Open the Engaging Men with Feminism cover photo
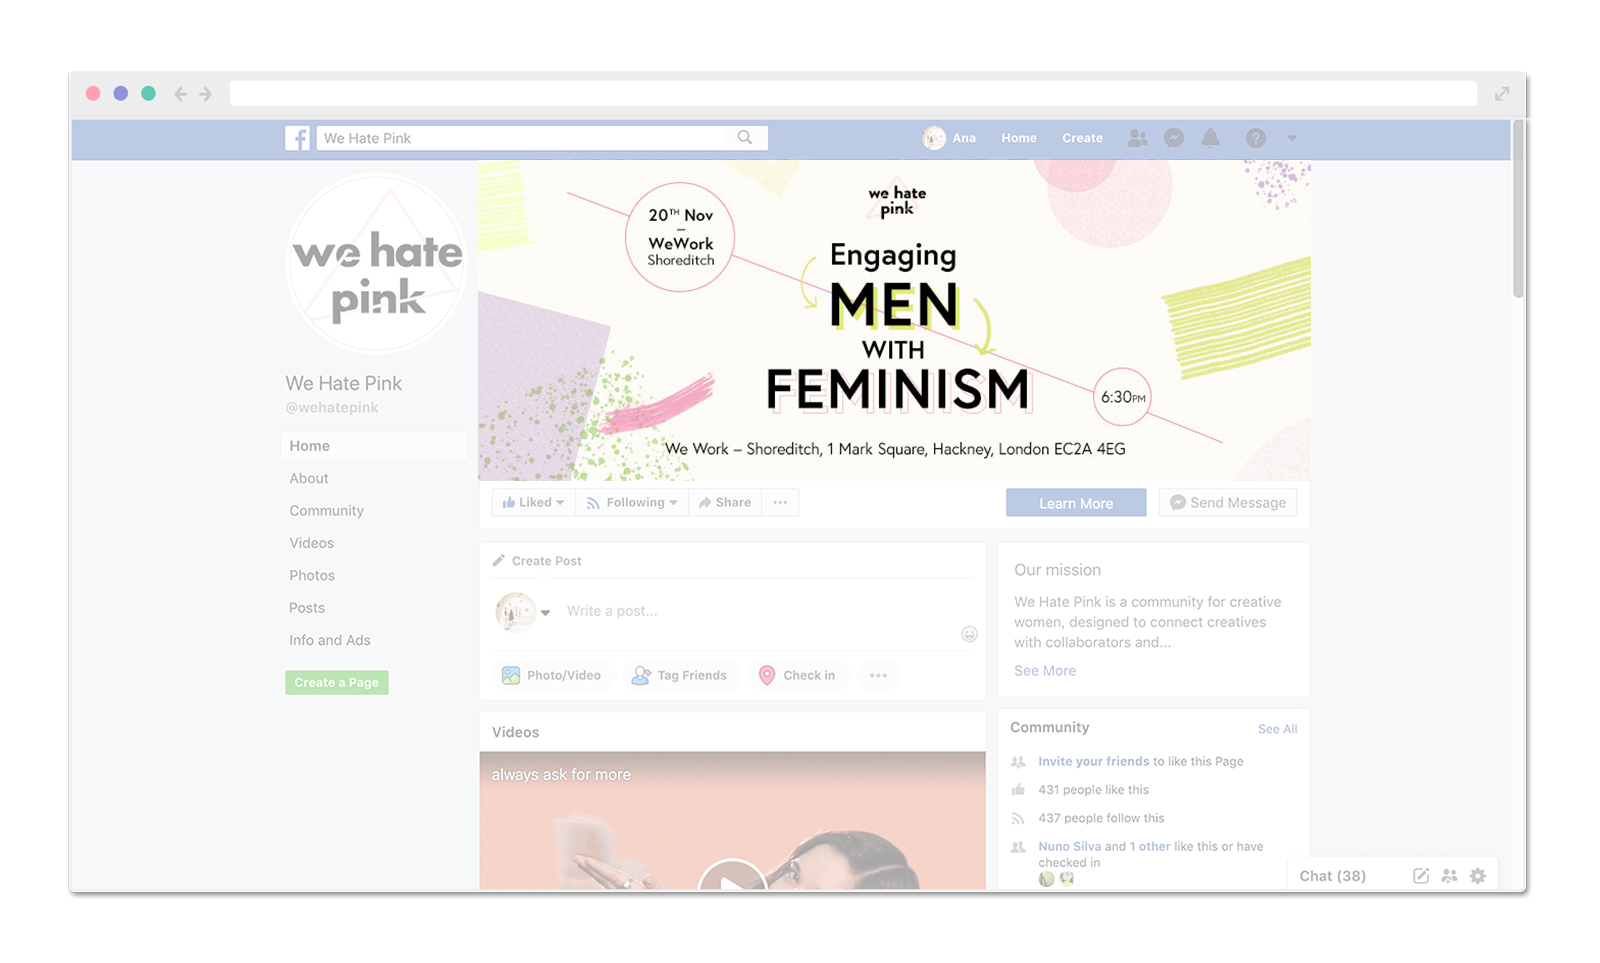This screenshot has width=1600, height=963. pos(894,320)
